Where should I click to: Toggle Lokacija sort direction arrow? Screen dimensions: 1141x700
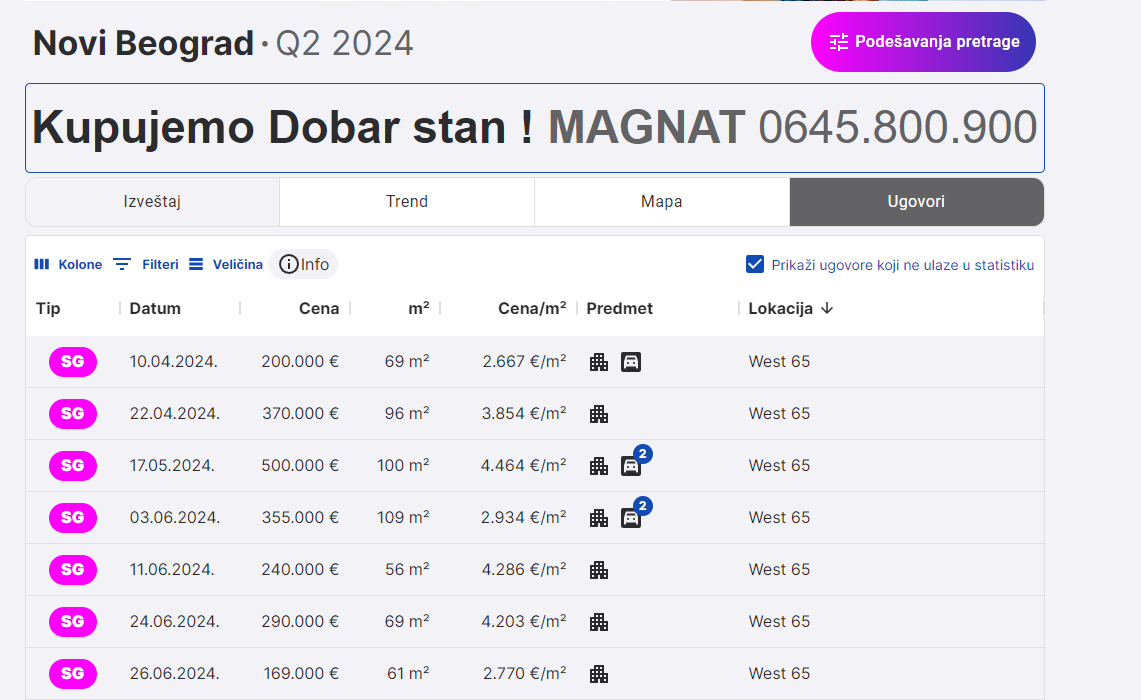827,309
